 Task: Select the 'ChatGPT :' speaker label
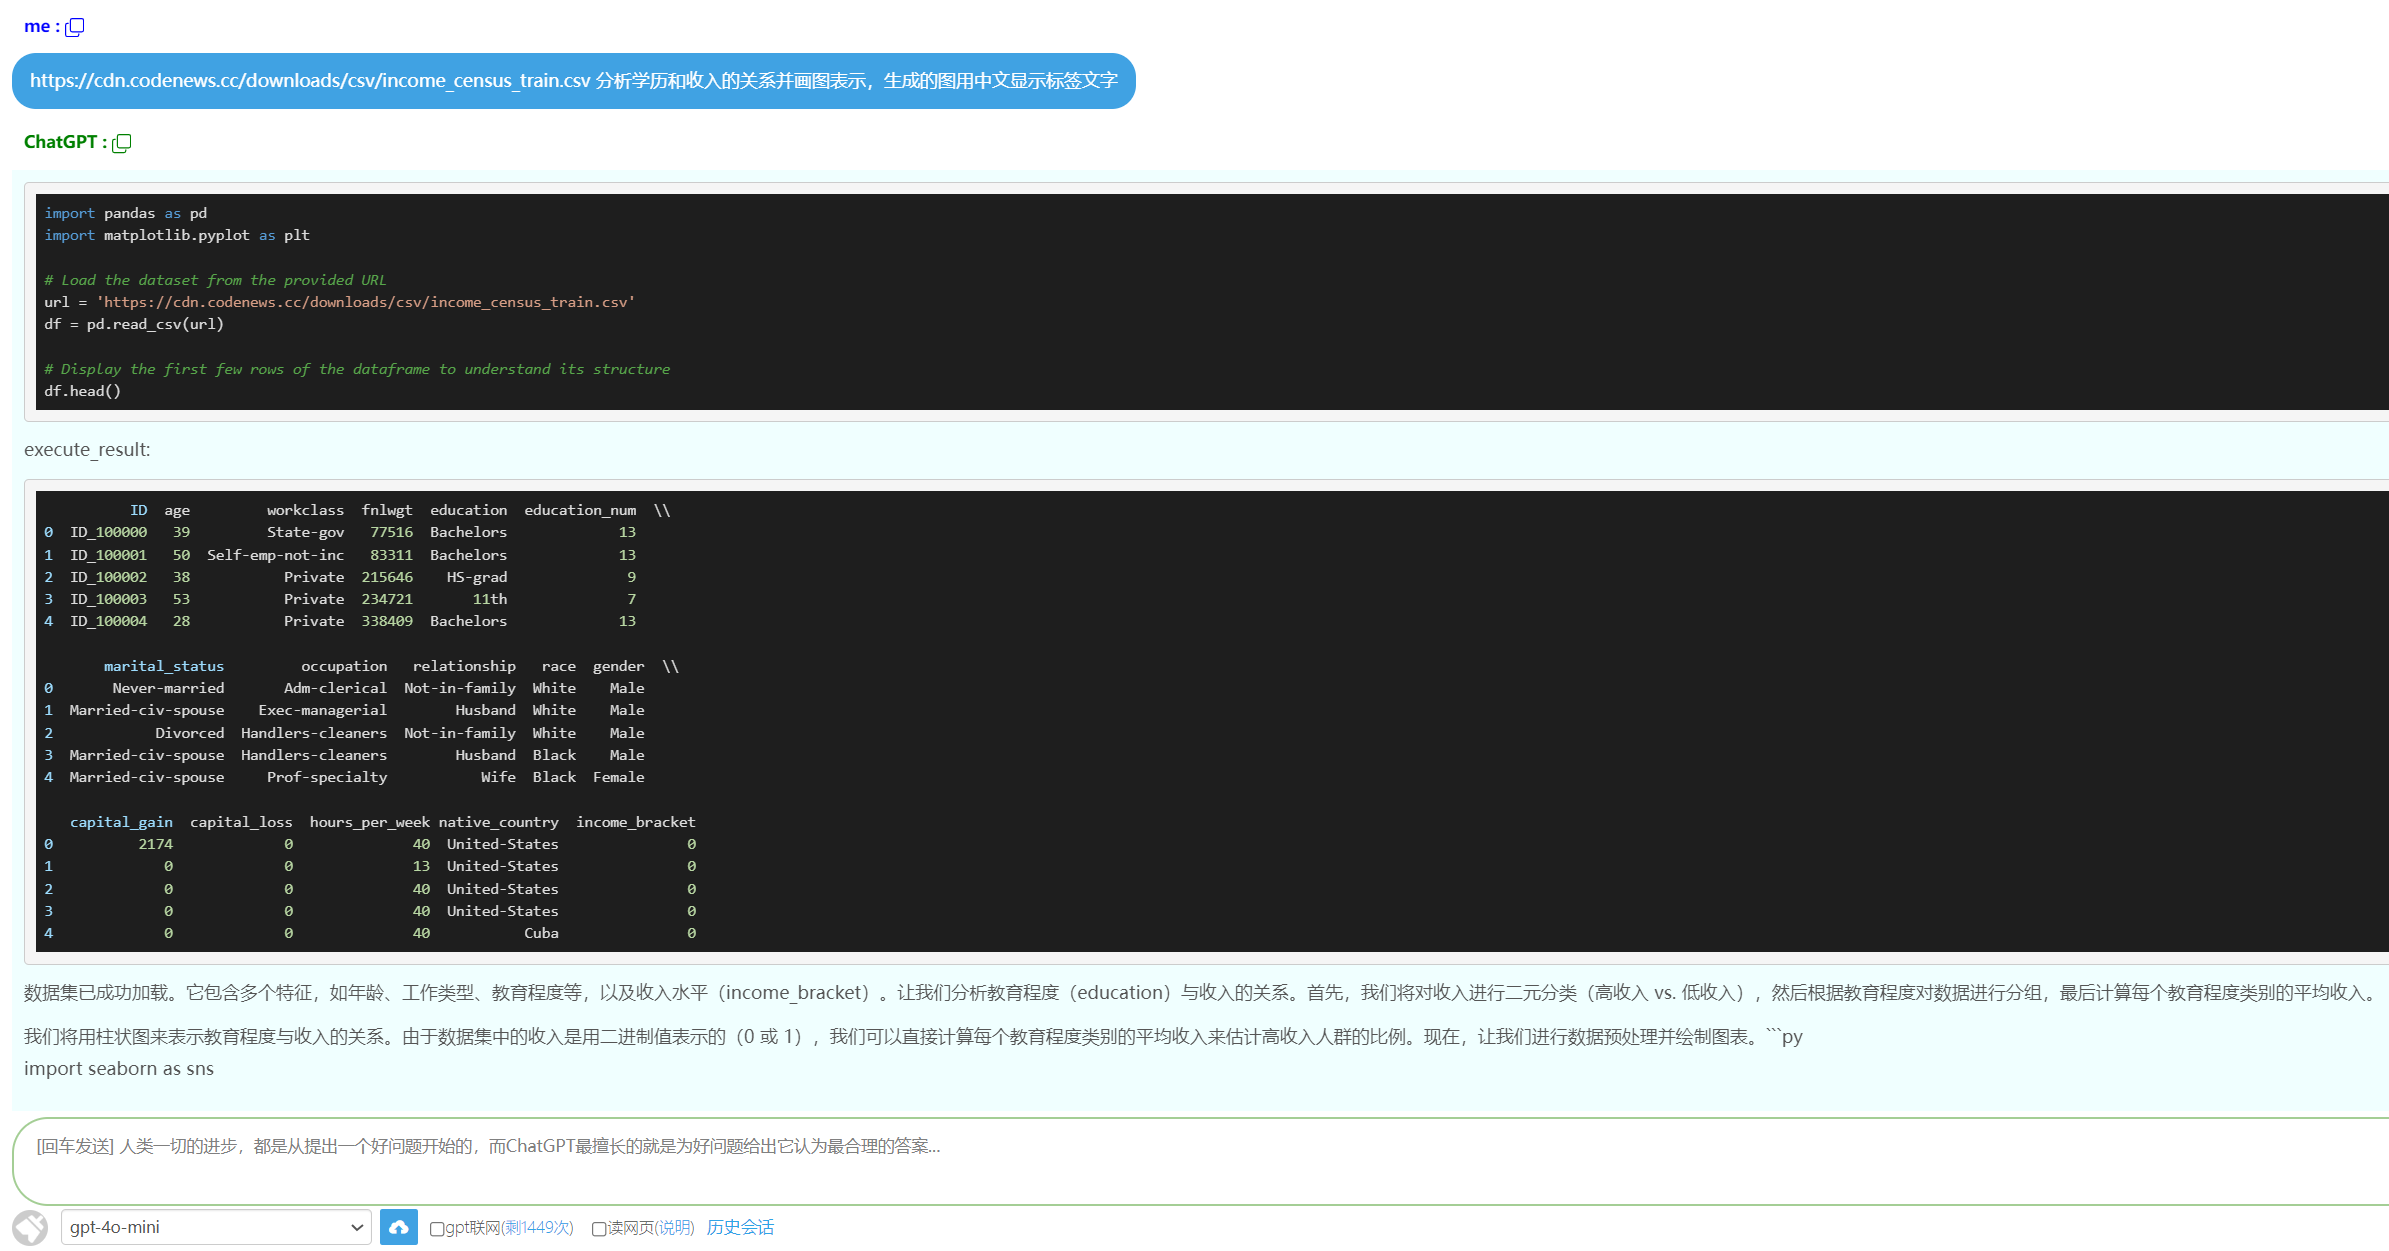65,142
